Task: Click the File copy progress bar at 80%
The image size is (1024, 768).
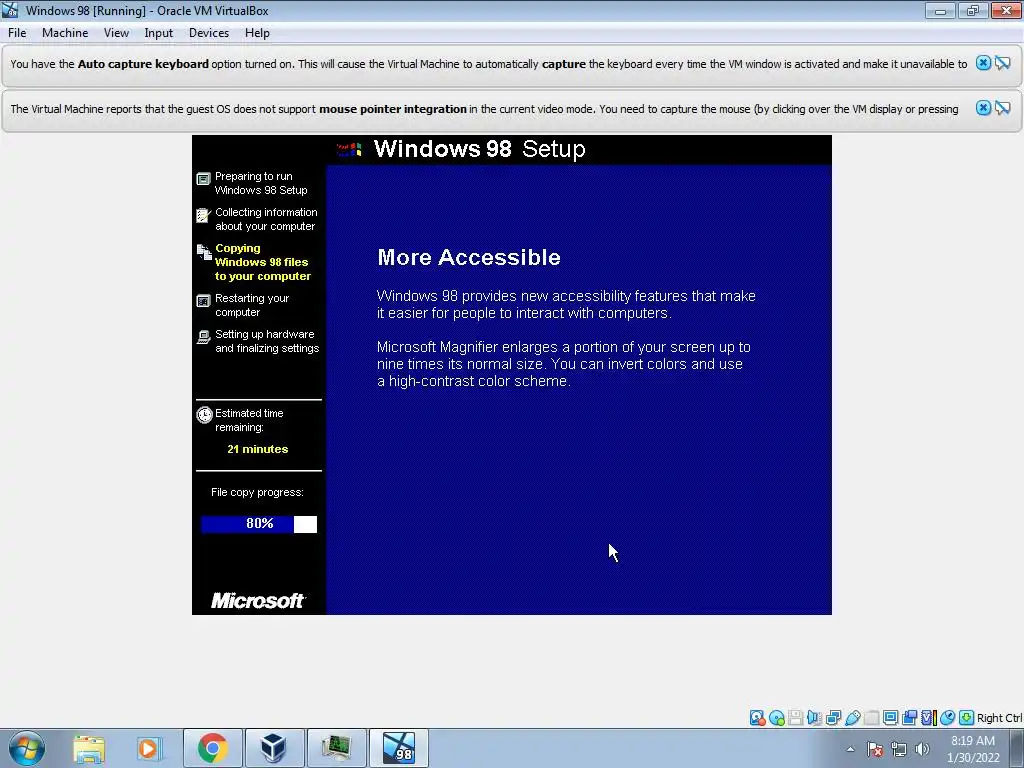Action: pyautogui.click(x=259, y=524)
